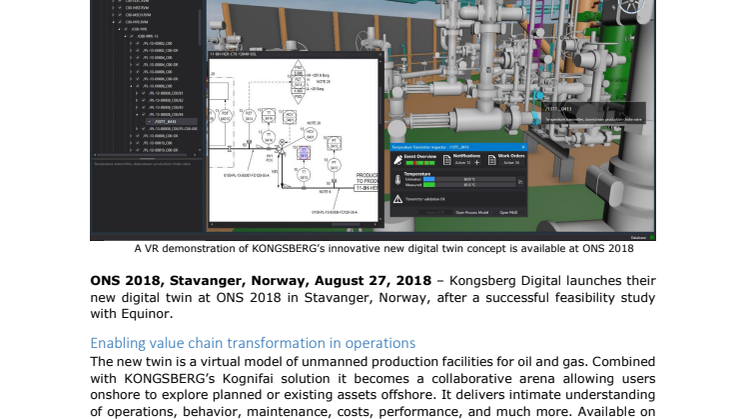Click the image caption about VR demonstration
Image resolution: width=746 pixels, height=419 pixels.
[x=383, y=248]
